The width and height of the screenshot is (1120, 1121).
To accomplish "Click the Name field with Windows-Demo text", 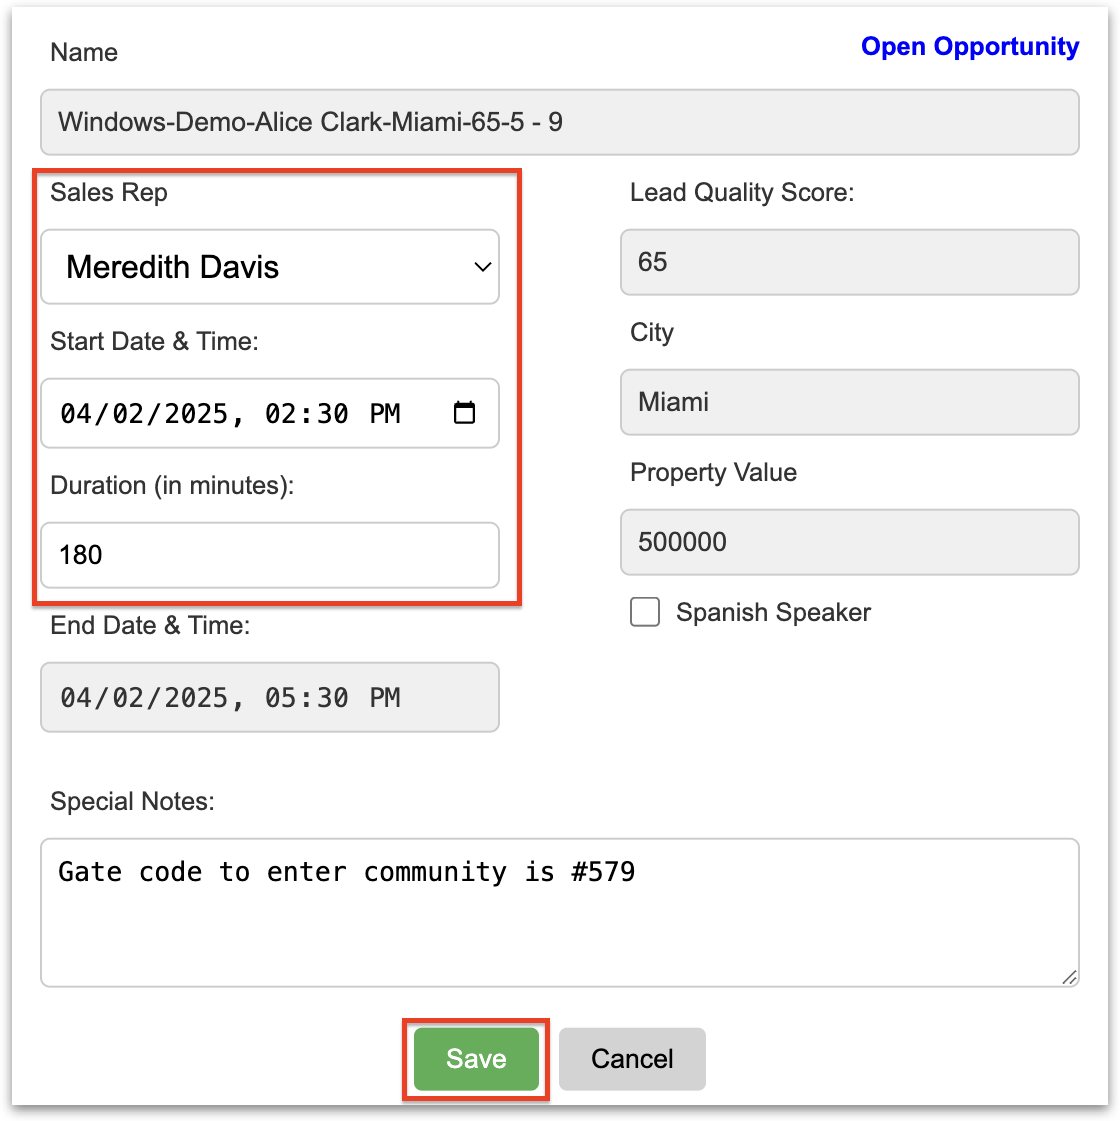I will (560, 122).
